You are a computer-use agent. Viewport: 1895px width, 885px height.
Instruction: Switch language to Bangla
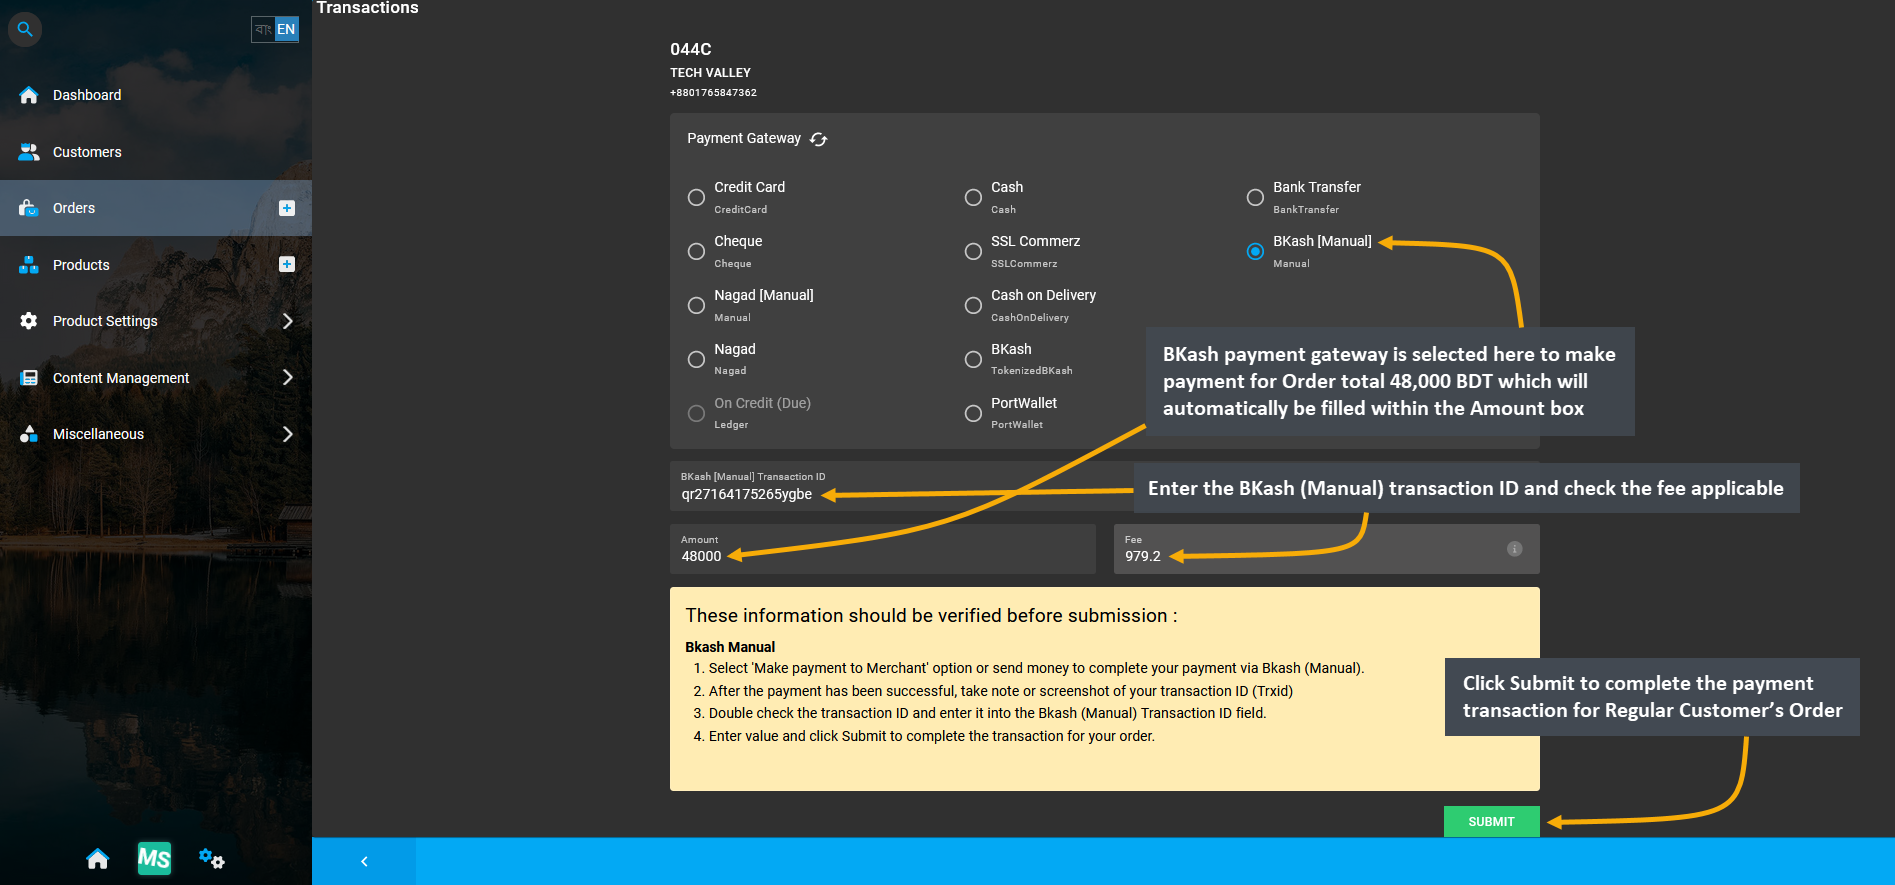(x=263, y=29)
